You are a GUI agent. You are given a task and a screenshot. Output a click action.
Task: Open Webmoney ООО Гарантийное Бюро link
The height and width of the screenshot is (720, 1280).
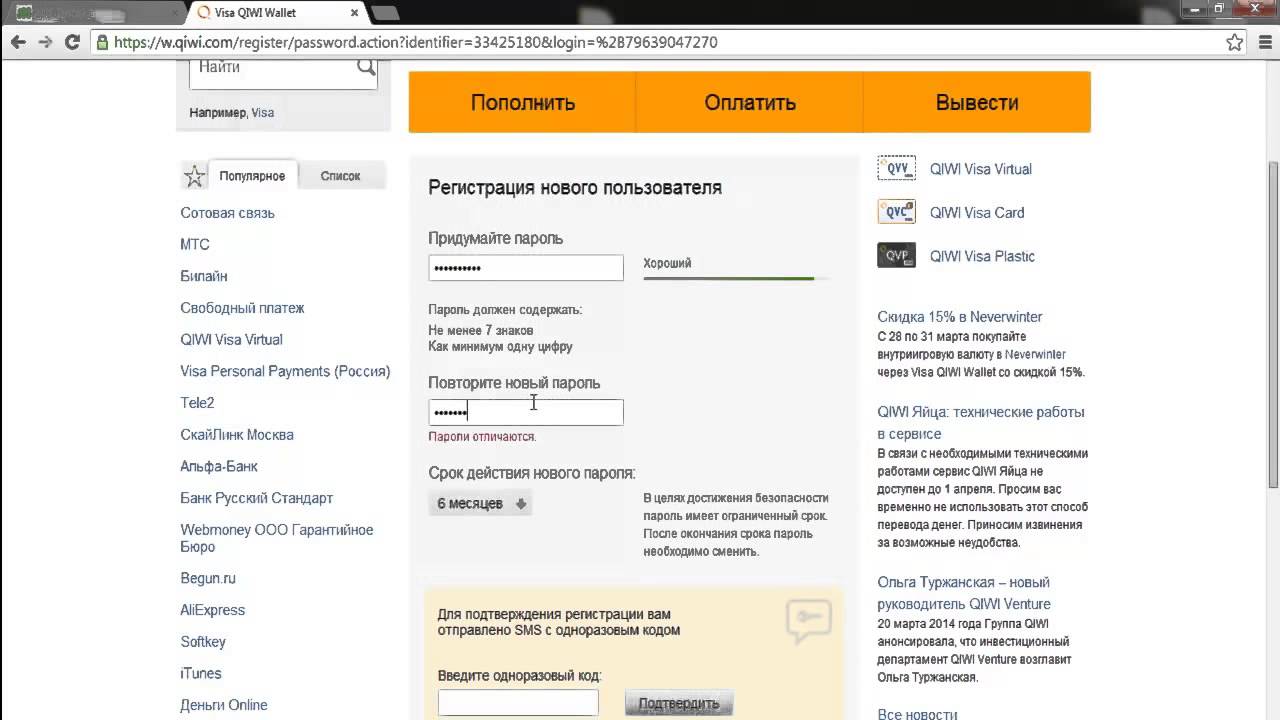click(277, 538)
